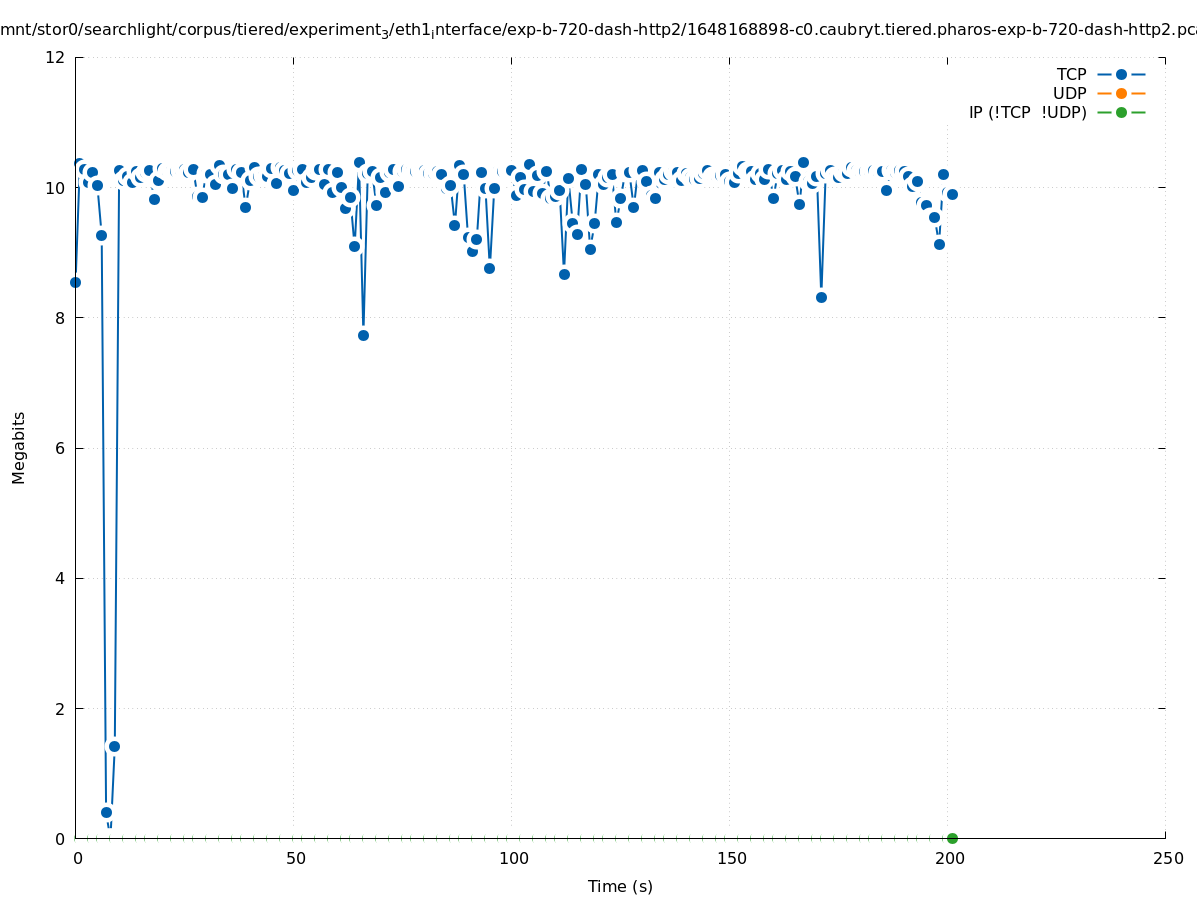Image resolution: width=1197 pixels, height=900 pixels.
Task: Click the Time (s) x-axis label
Action: click(x=620, y=886)
